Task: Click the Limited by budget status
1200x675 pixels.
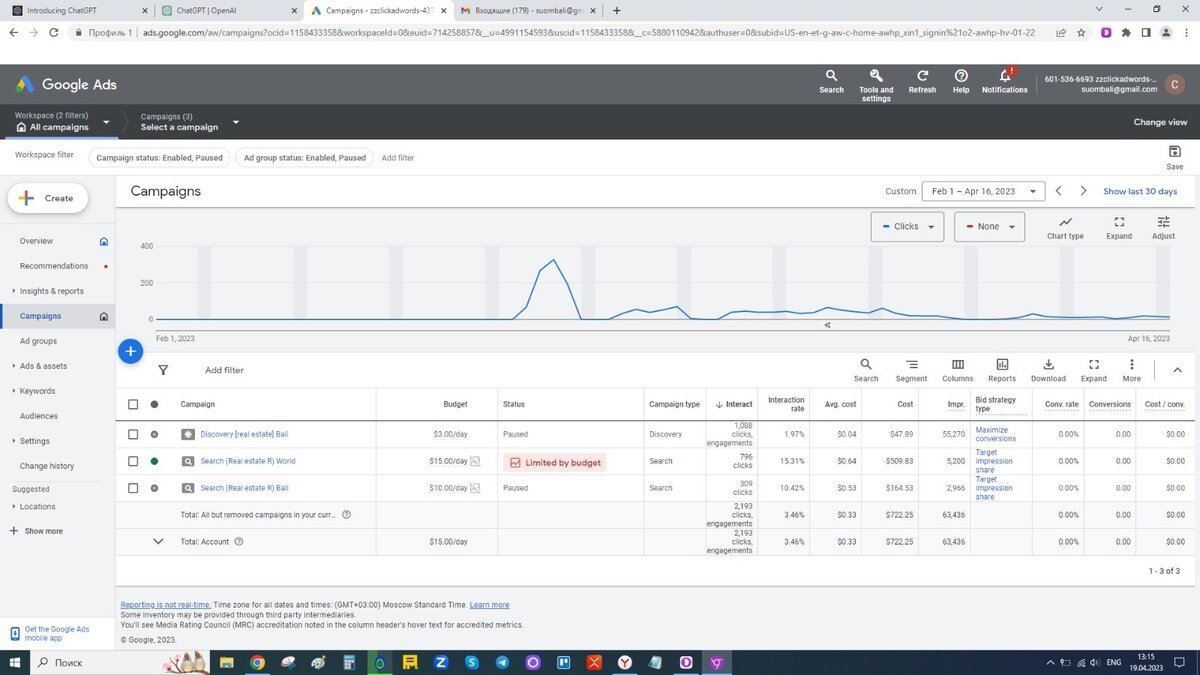Action: tap(556, 462)
